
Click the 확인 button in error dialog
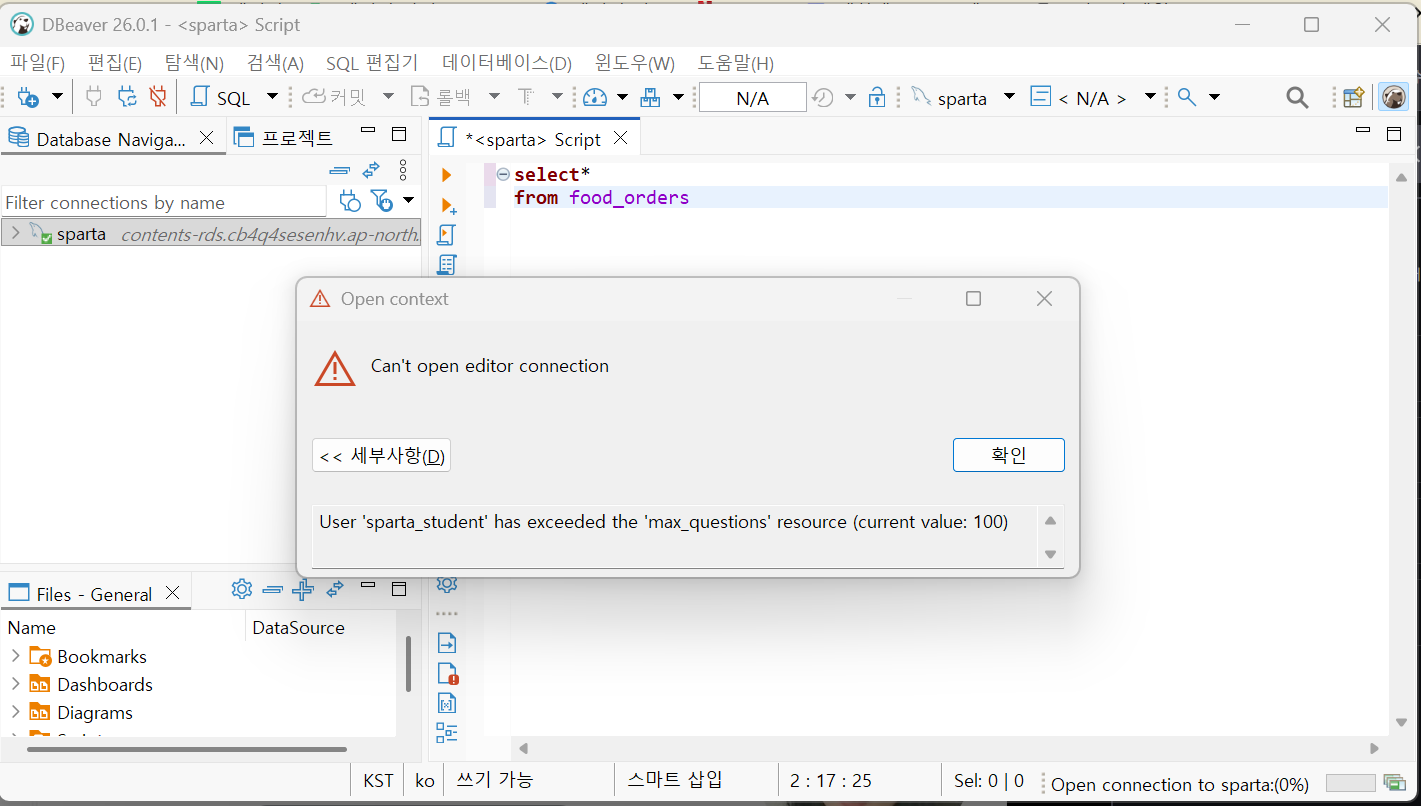pos(1008,455)
